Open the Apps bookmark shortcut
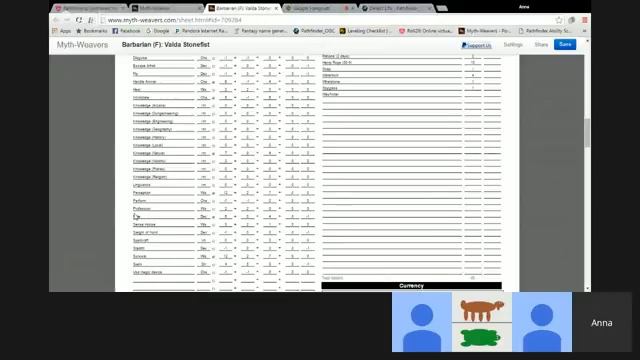Viewport: 640px width, 360px height. (x=62, y=31)
